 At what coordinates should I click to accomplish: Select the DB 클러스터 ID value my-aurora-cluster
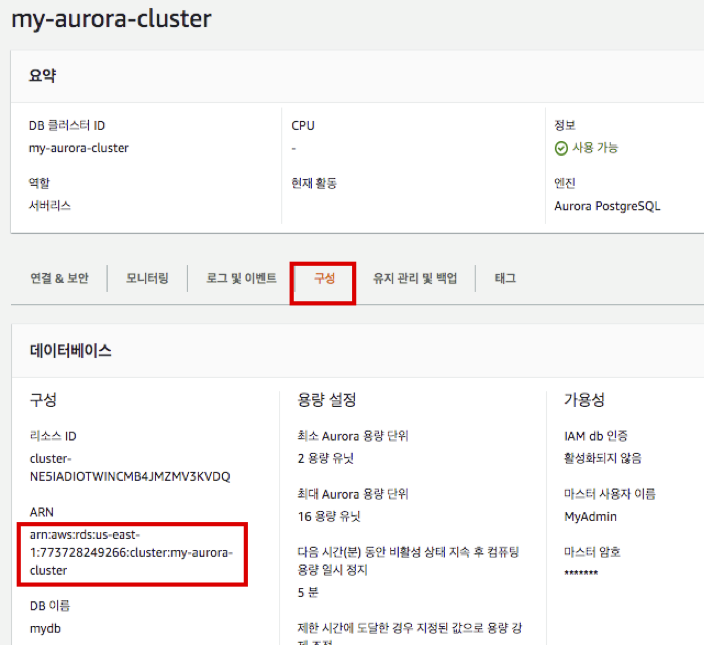pyautogui.click(x=79, y=148)
